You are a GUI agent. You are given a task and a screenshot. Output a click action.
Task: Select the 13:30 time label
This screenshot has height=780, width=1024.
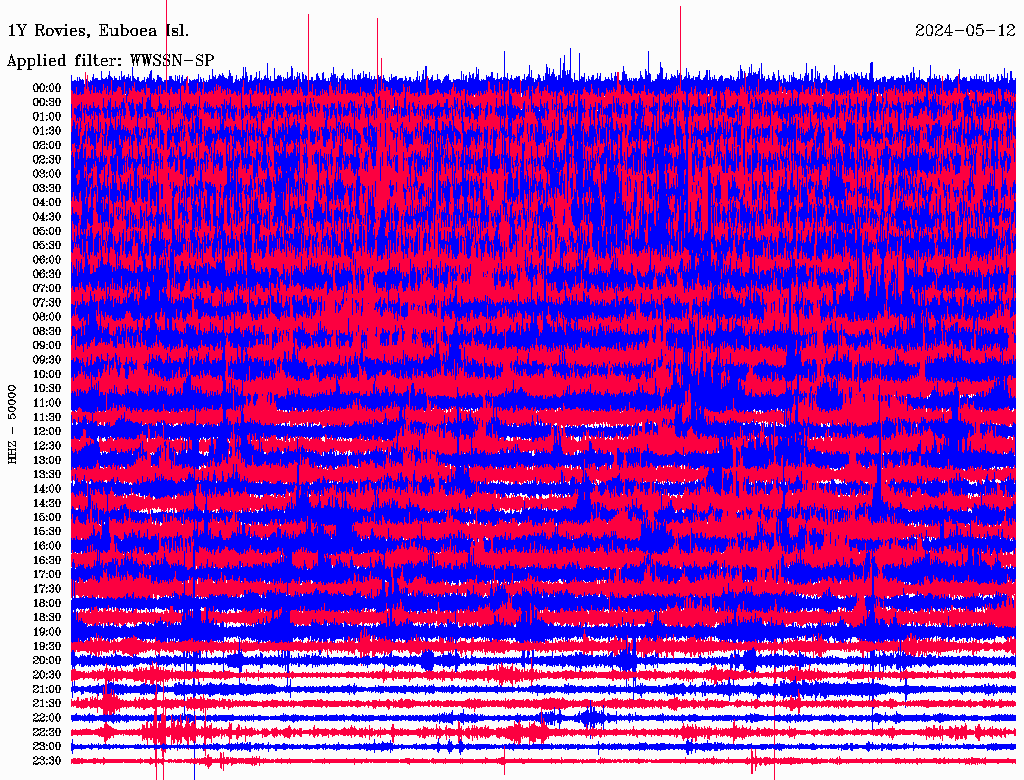point(47,475)
